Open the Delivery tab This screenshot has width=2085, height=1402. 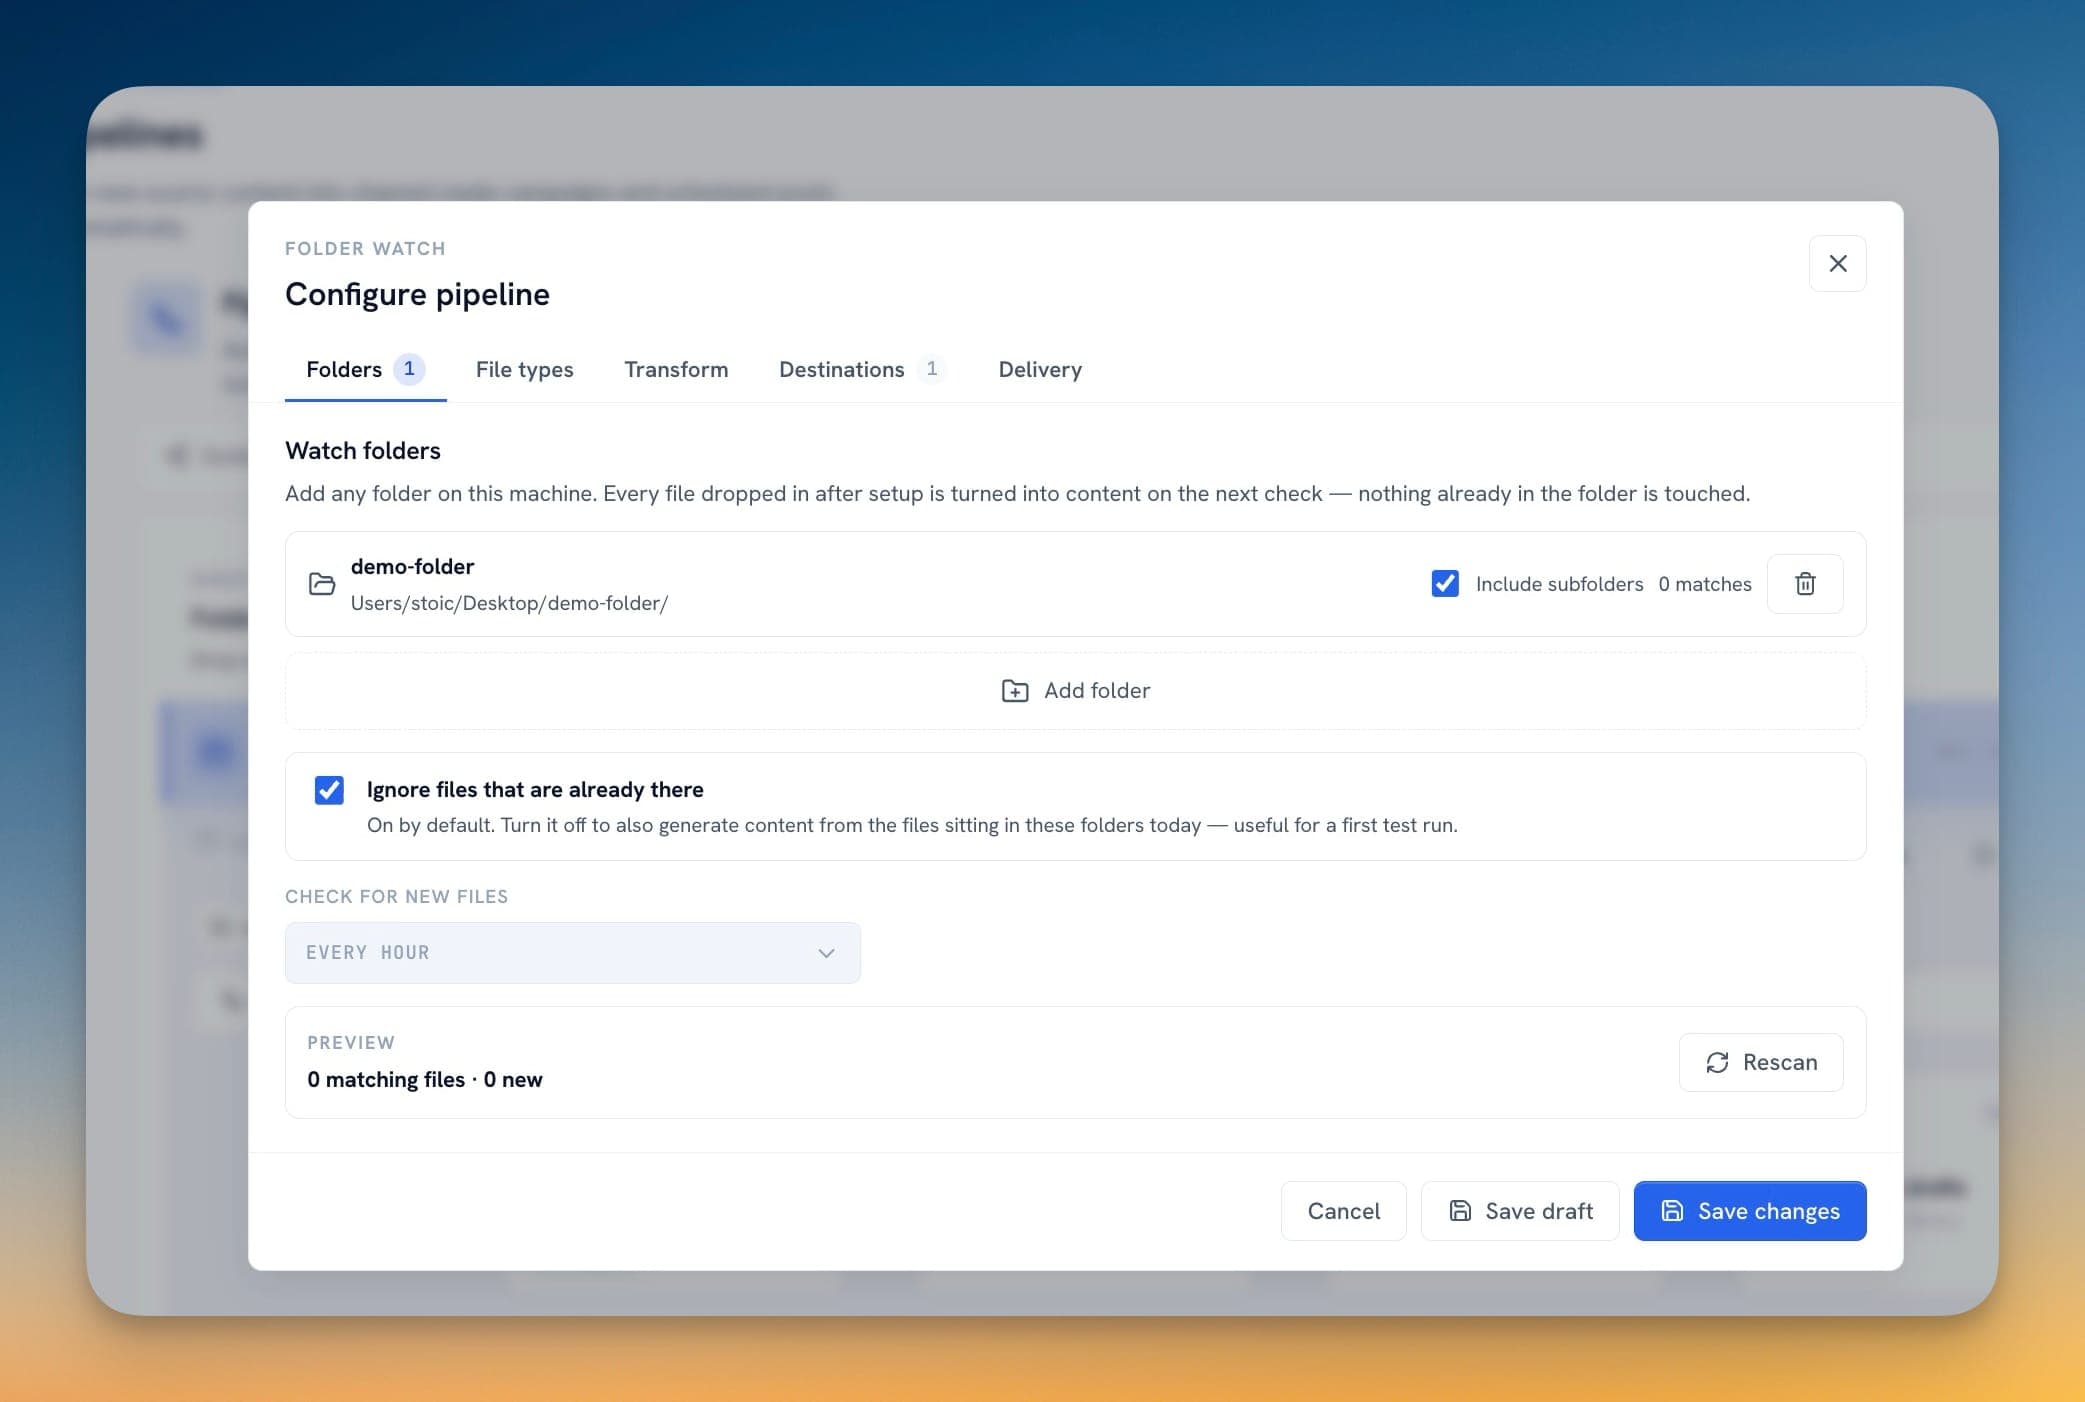tap(1040, 370)
